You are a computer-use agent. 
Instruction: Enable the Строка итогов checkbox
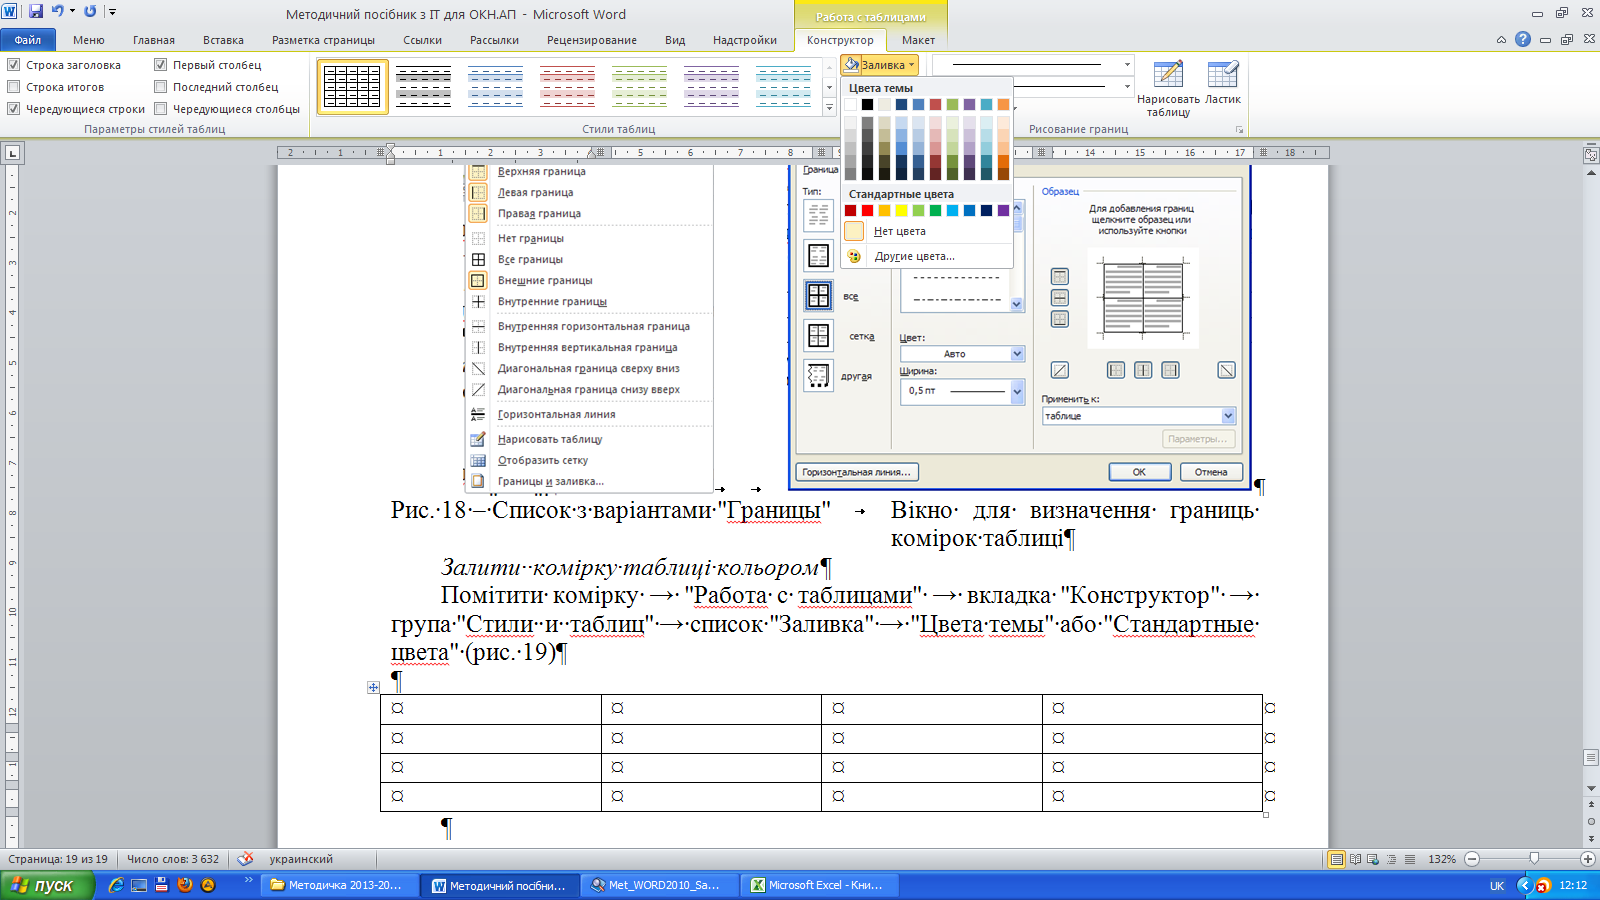14,87
